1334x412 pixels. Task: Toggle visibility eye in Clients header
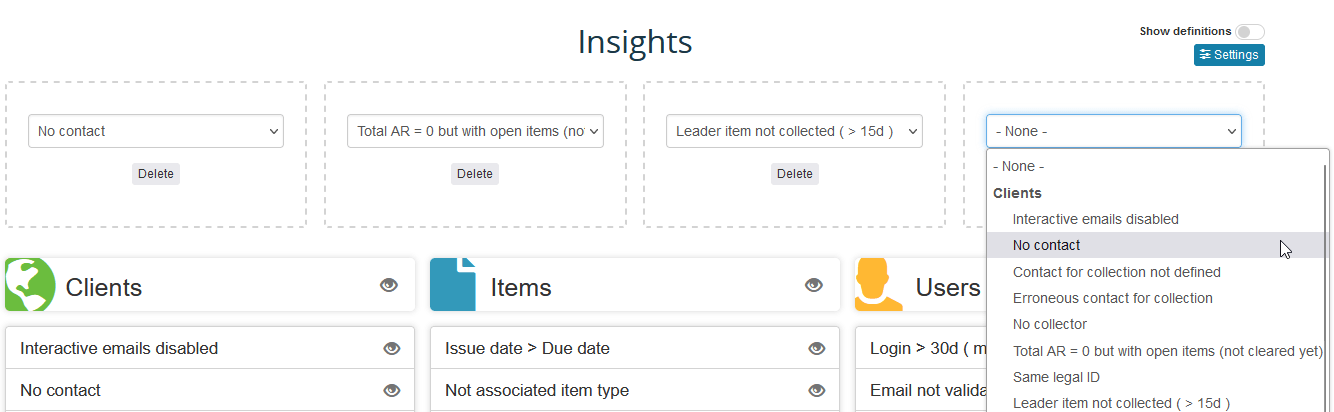pos(389,286)
